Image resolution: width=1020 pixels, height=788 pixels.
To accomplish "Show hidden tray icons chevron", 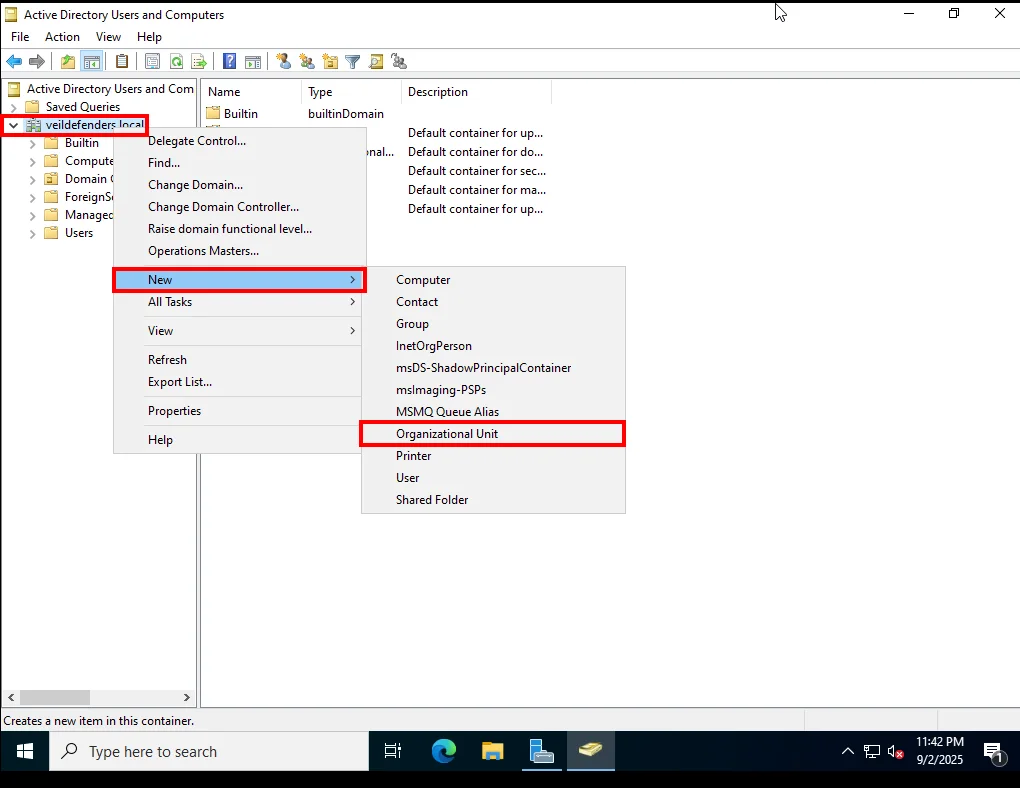I will (x=848, y=752).
